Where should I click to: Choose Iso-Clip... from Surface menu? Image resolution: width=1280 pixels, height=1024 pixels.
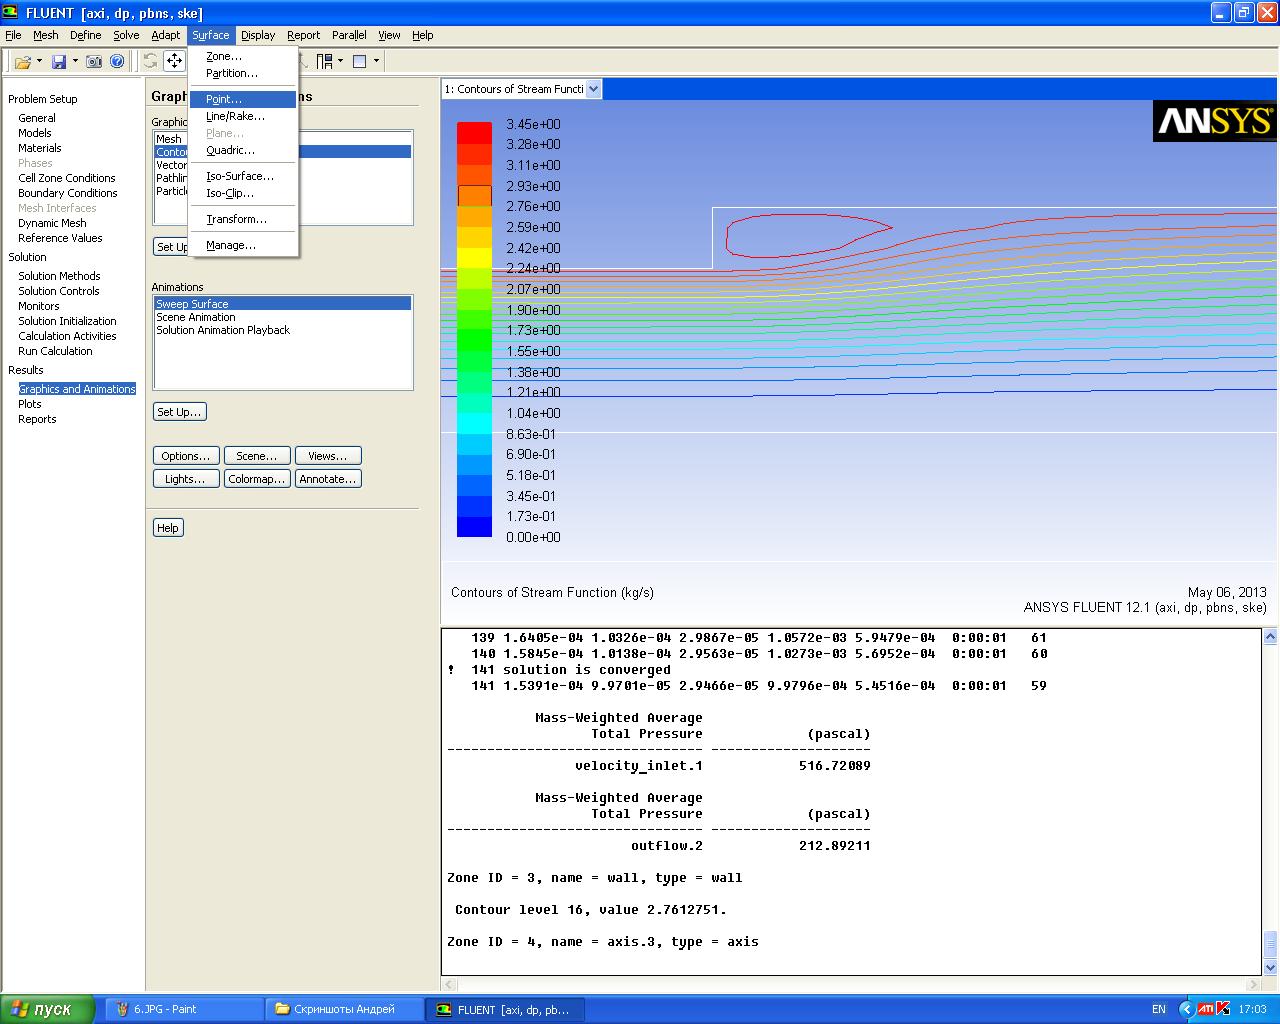coord(243,193)
